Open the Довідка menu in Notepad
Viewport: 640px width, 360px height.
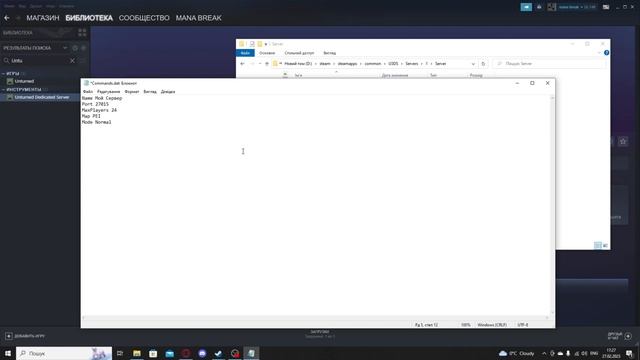pyautogui.click(x=168, y=91)
